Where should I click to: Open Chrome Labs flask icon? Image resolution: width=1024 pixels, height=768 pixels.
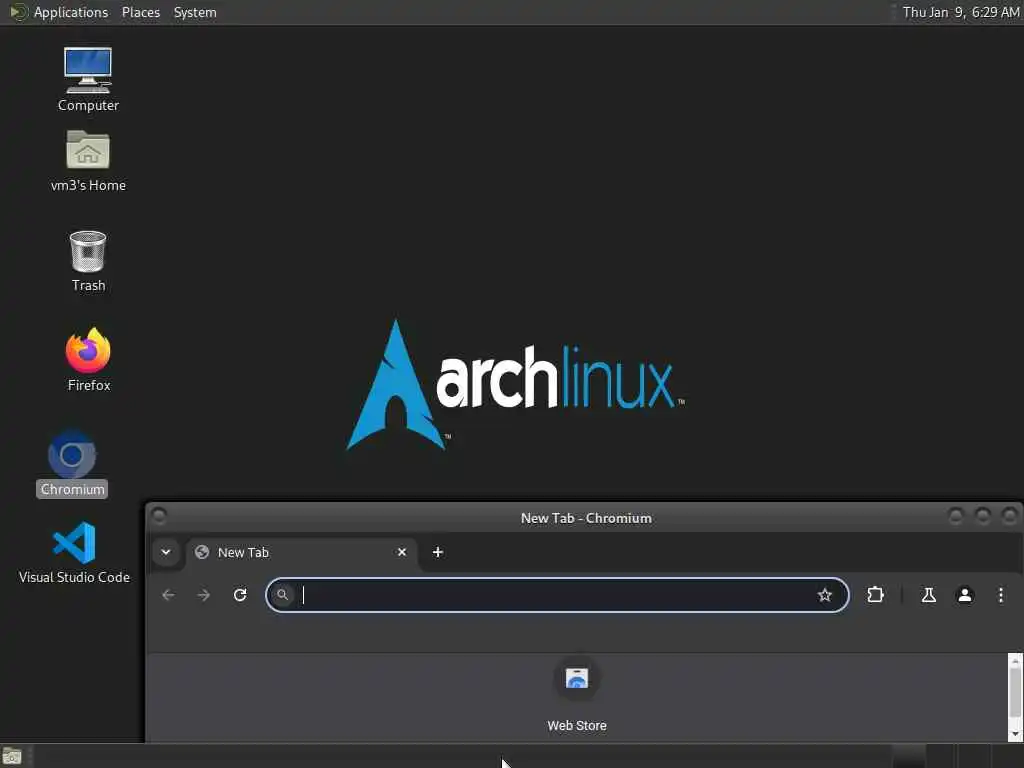click(929, 595)
